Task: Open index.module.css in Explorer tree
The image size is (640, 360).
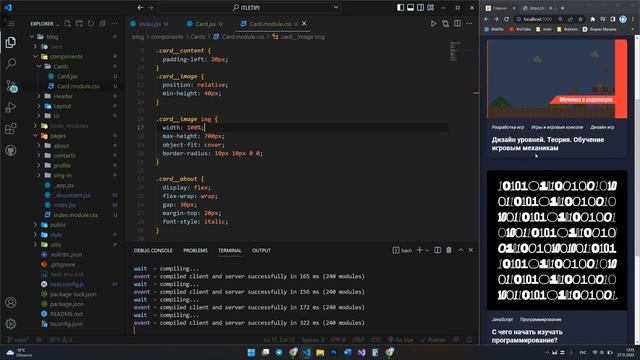Action: tap(76, 215)
